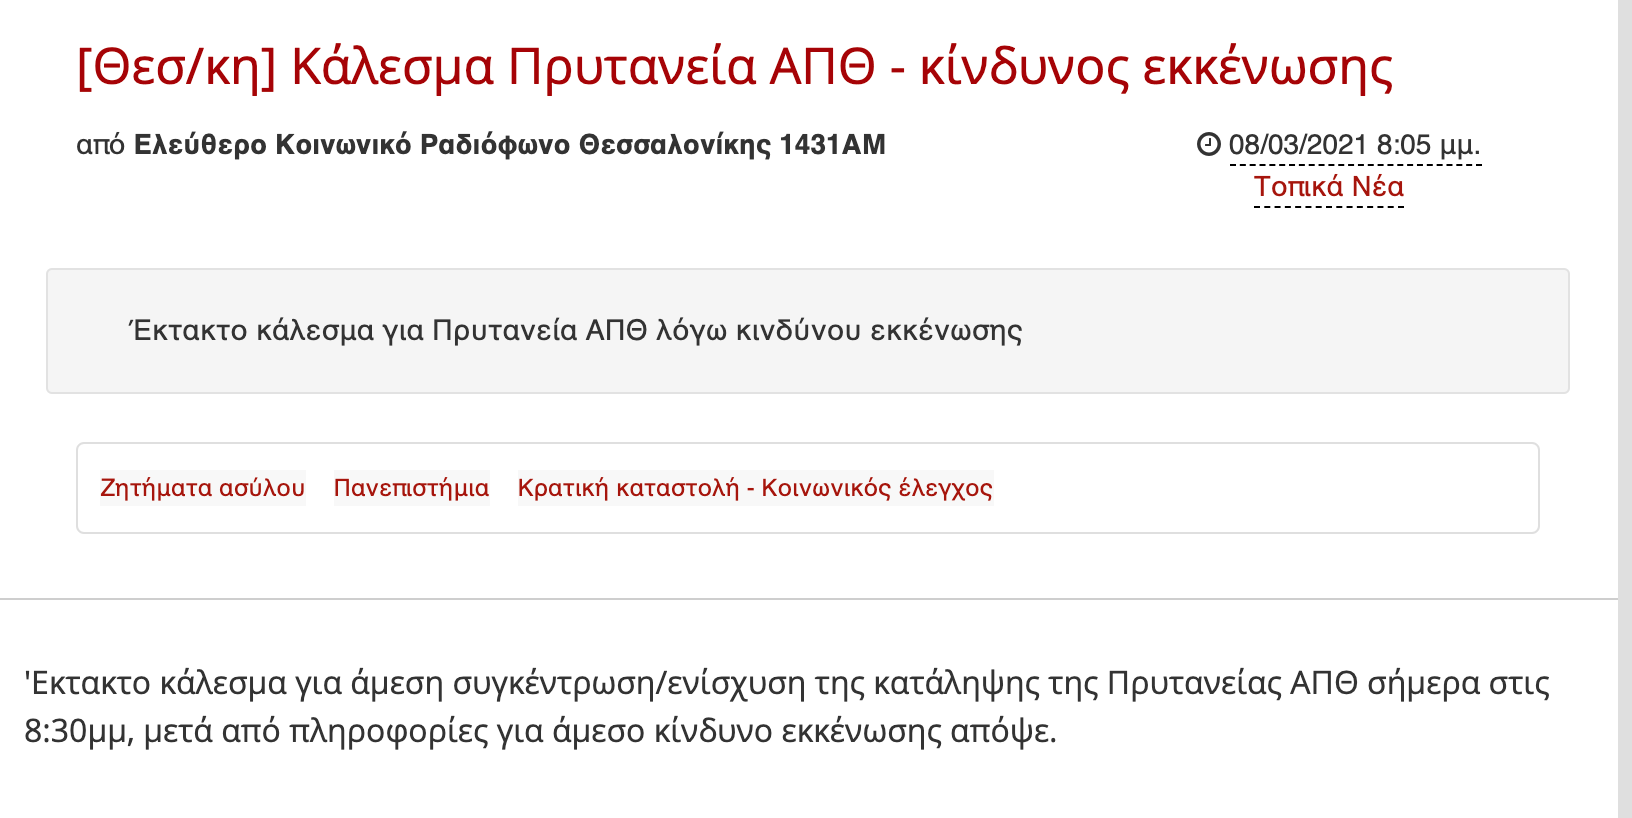Click the vertical scrollbar on the right edge
This screenshot has width=1632, height=818.
tap(1625, 400)
